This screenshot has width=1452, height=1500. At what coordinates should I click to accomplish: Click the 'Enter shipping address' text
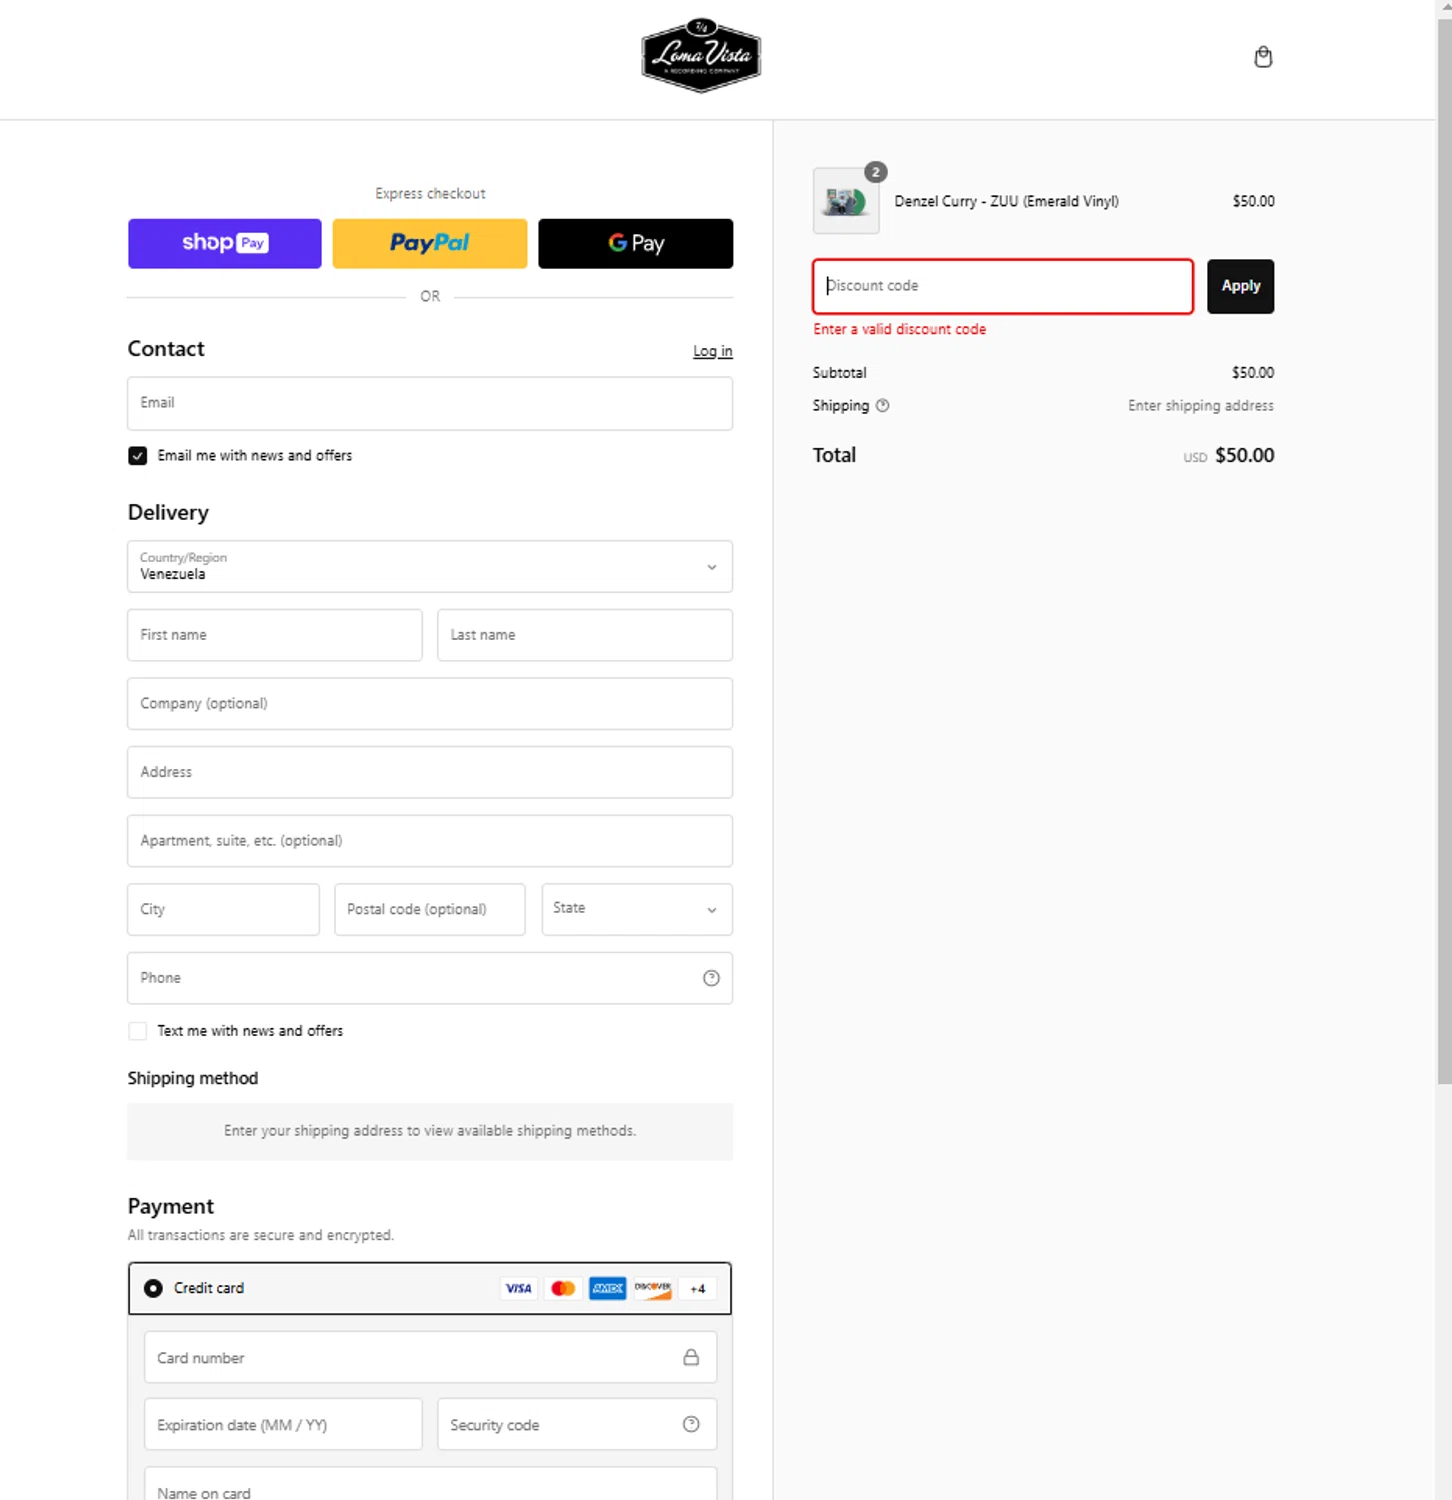click(x=1201, y=406)
